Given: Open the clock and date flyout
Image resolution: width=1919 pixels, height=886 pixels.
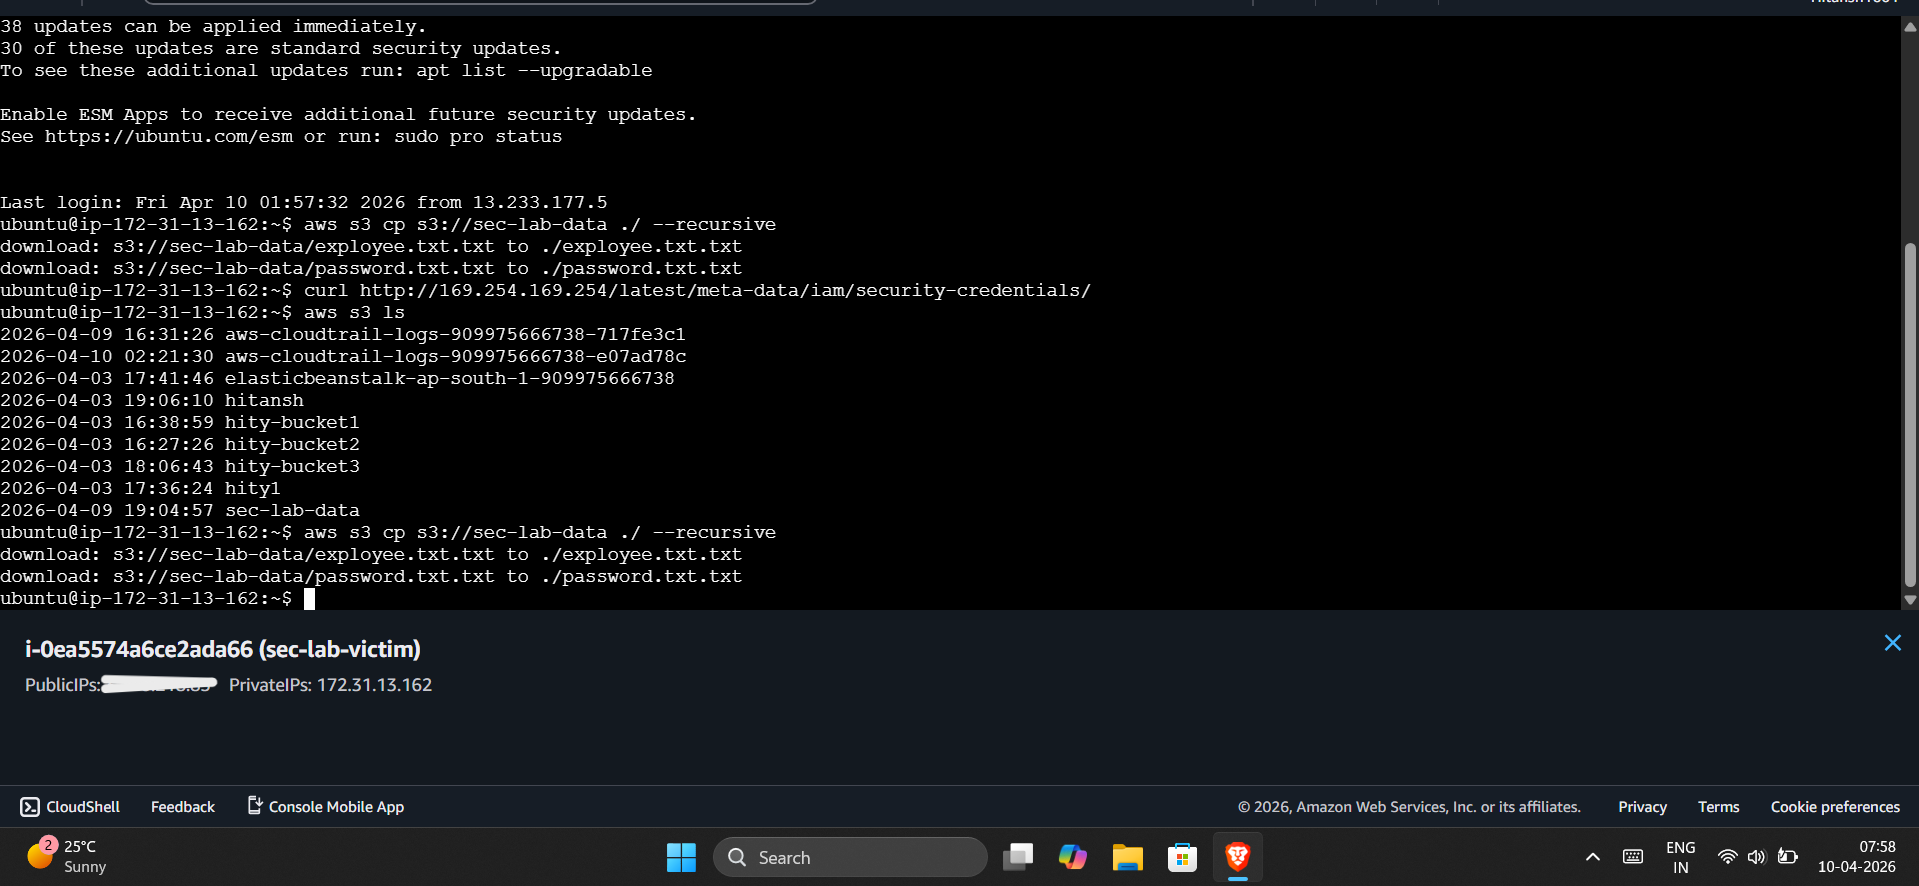Looking at the screenshot, I should click(1857, 857).
